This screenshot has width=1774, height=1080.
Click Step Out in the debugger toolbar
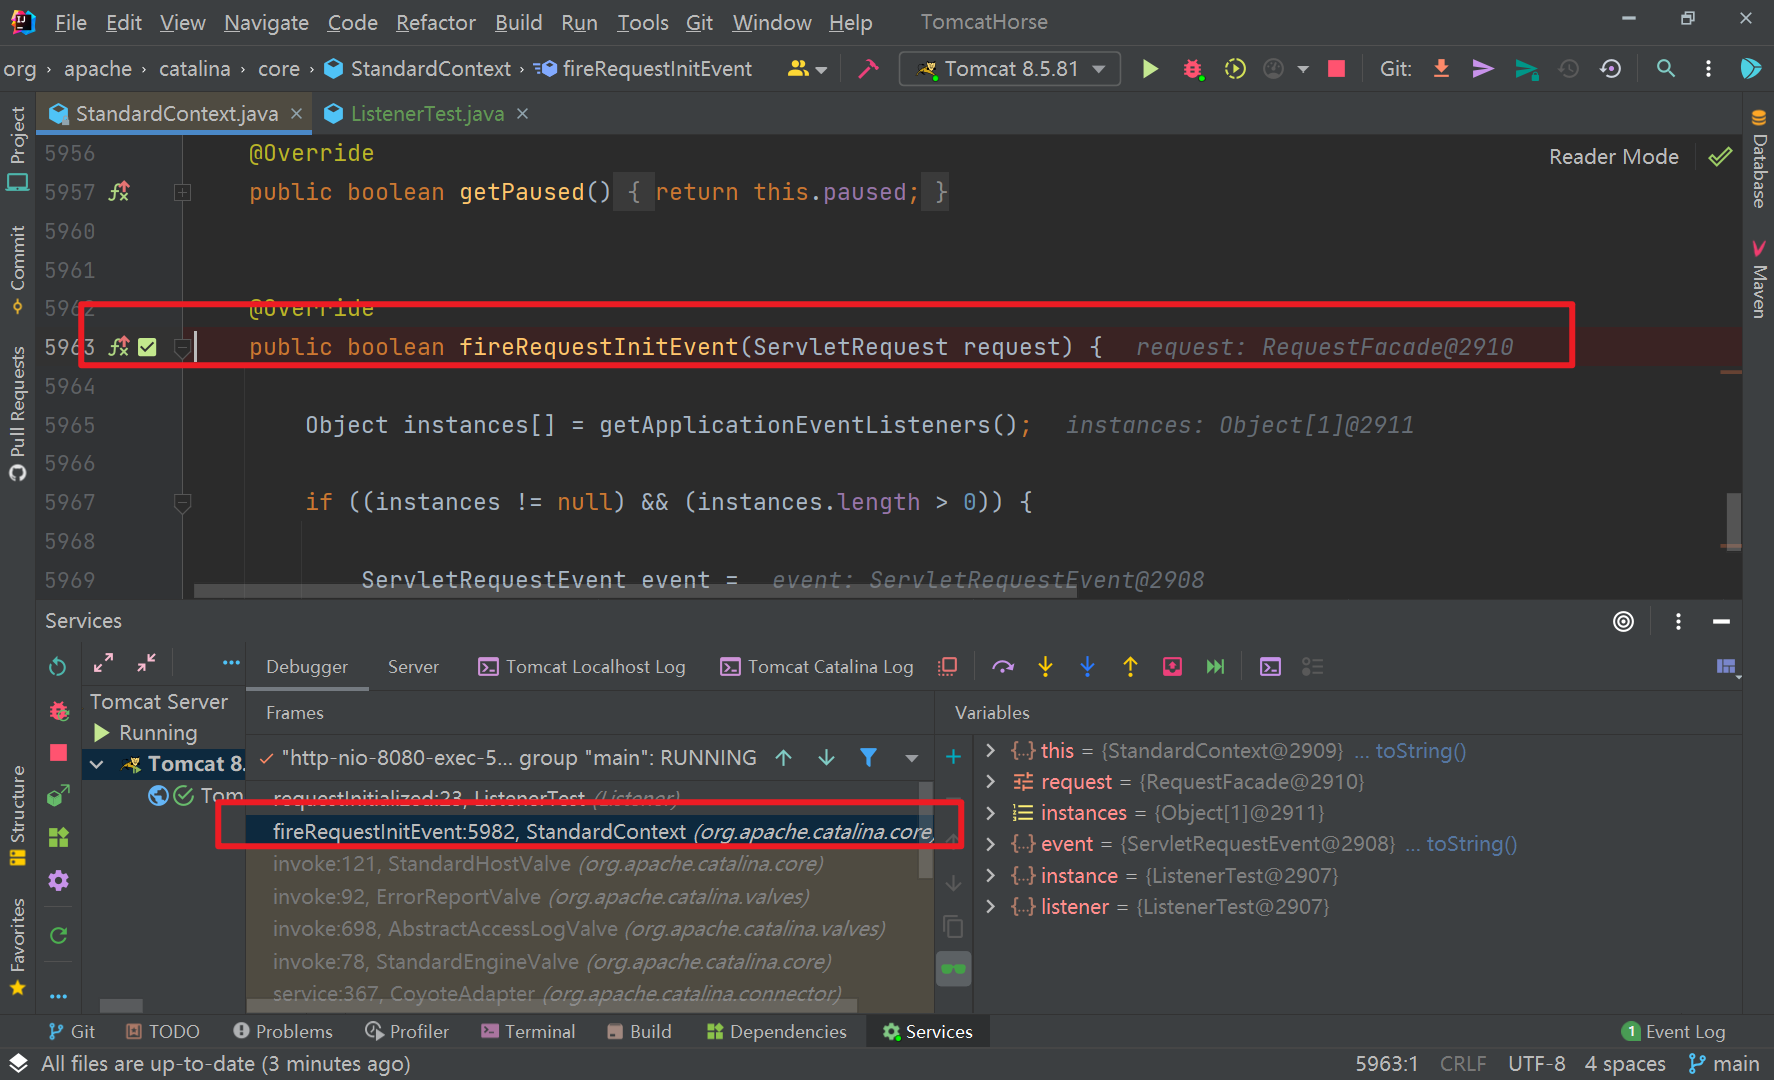click(1130, 666)
